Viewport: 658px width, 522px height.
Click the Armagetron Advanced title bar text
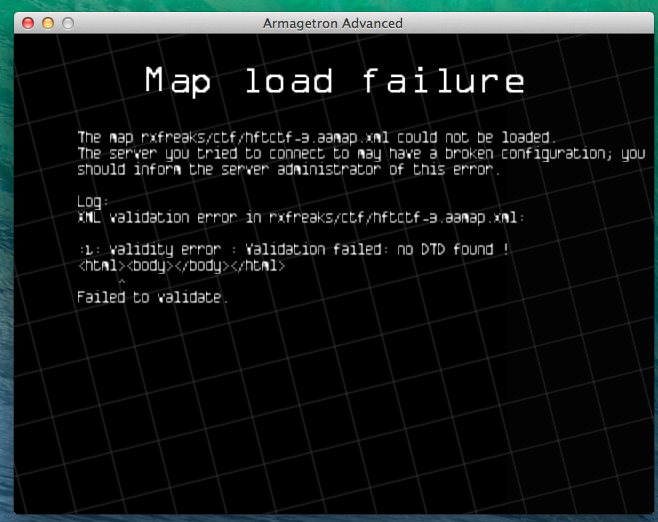[x=332, y=23]
